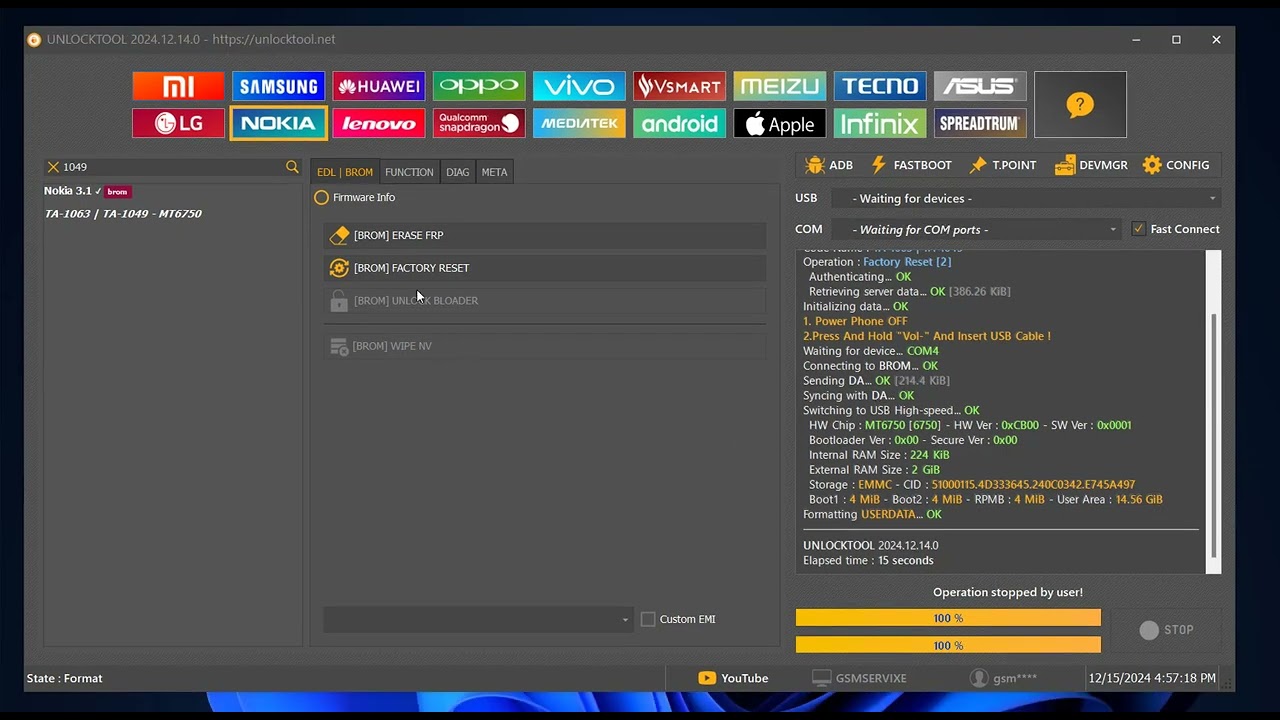Select the Infinix brand tile
Viewport: 1280px width, 720px height.
(880, 124)
